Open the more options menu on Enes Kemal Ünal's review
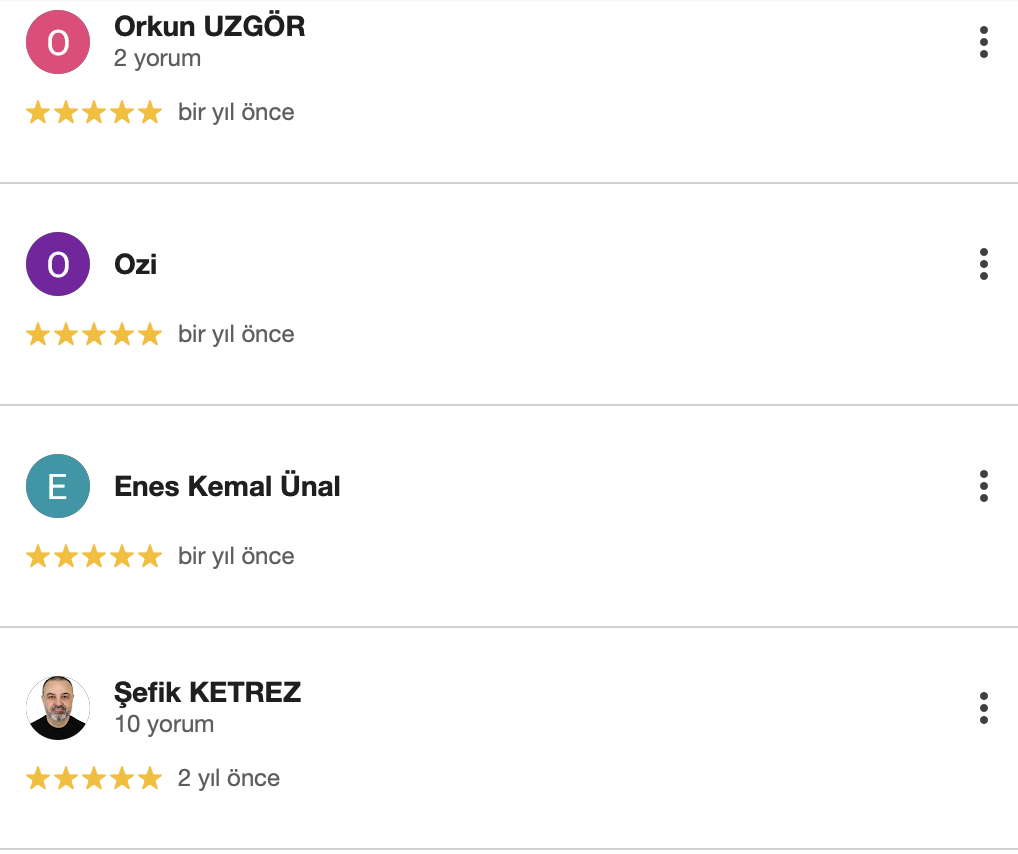 [984, 486]
